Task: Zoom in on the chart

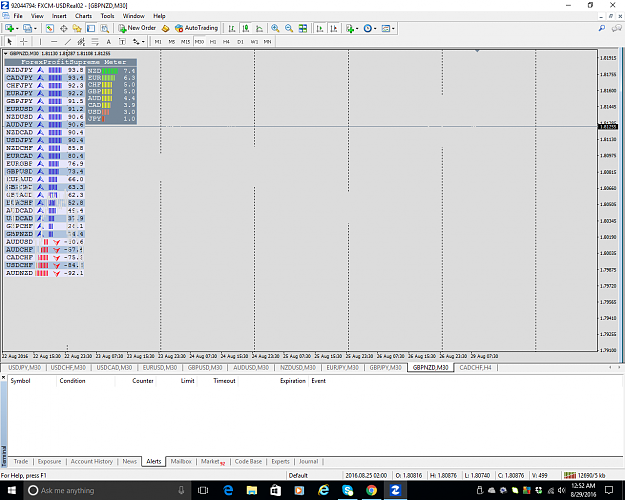Action: pos(275,28)
